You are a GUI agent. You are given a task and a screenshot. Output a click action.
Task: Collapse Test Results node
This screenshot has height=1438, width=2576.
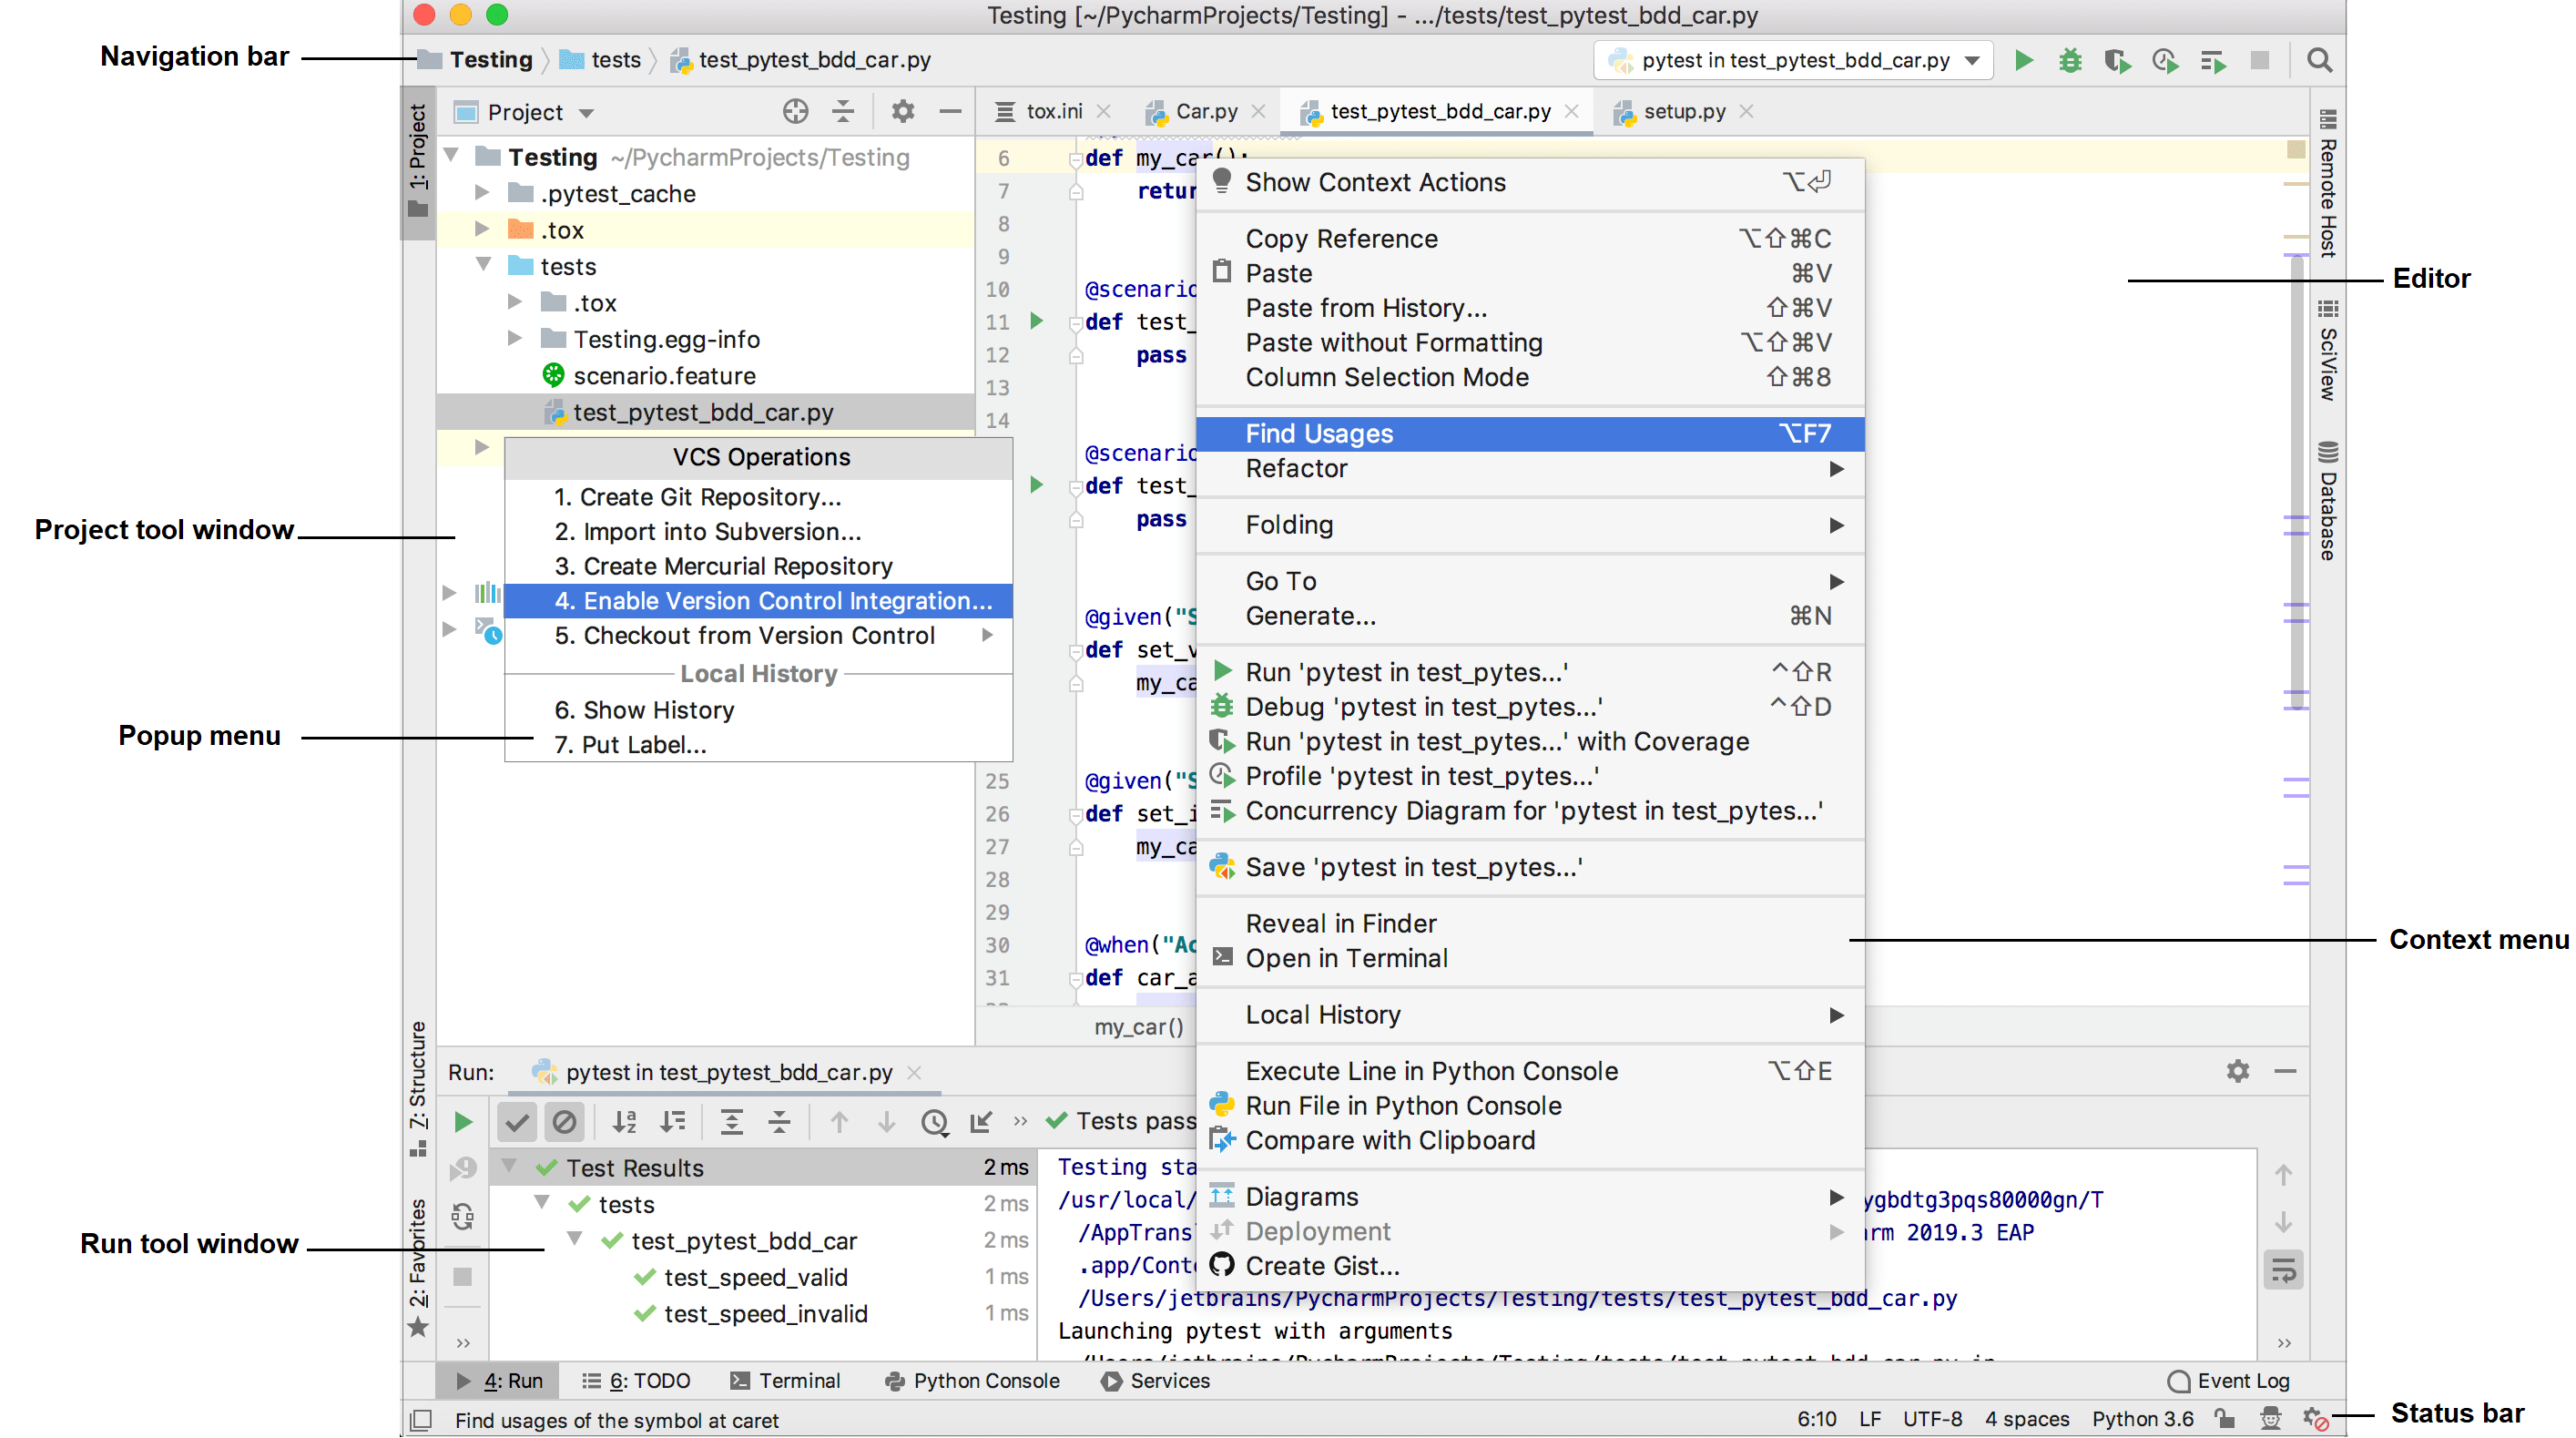[x=509, y=1166]
